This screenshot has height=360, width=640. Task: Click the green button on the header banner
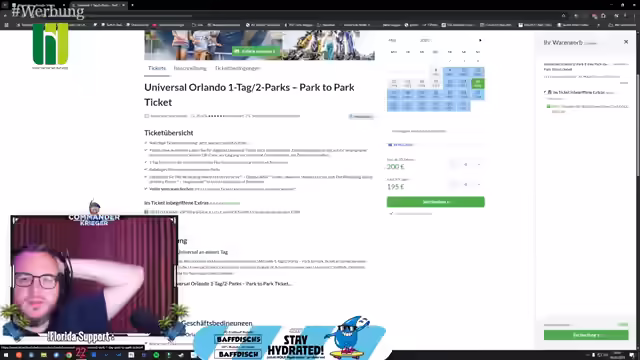[256, 51]
